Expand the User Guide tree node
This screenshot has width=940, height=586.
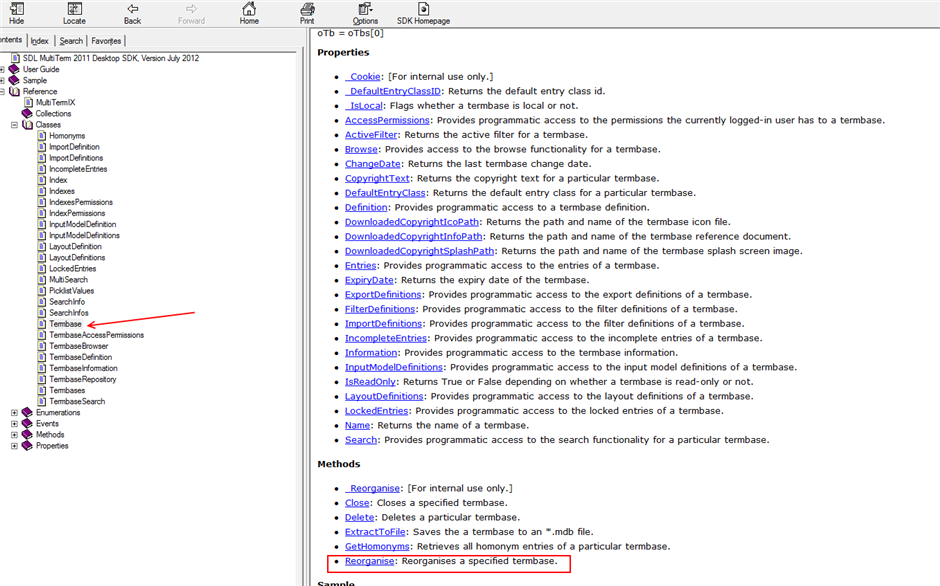point(2,70)
